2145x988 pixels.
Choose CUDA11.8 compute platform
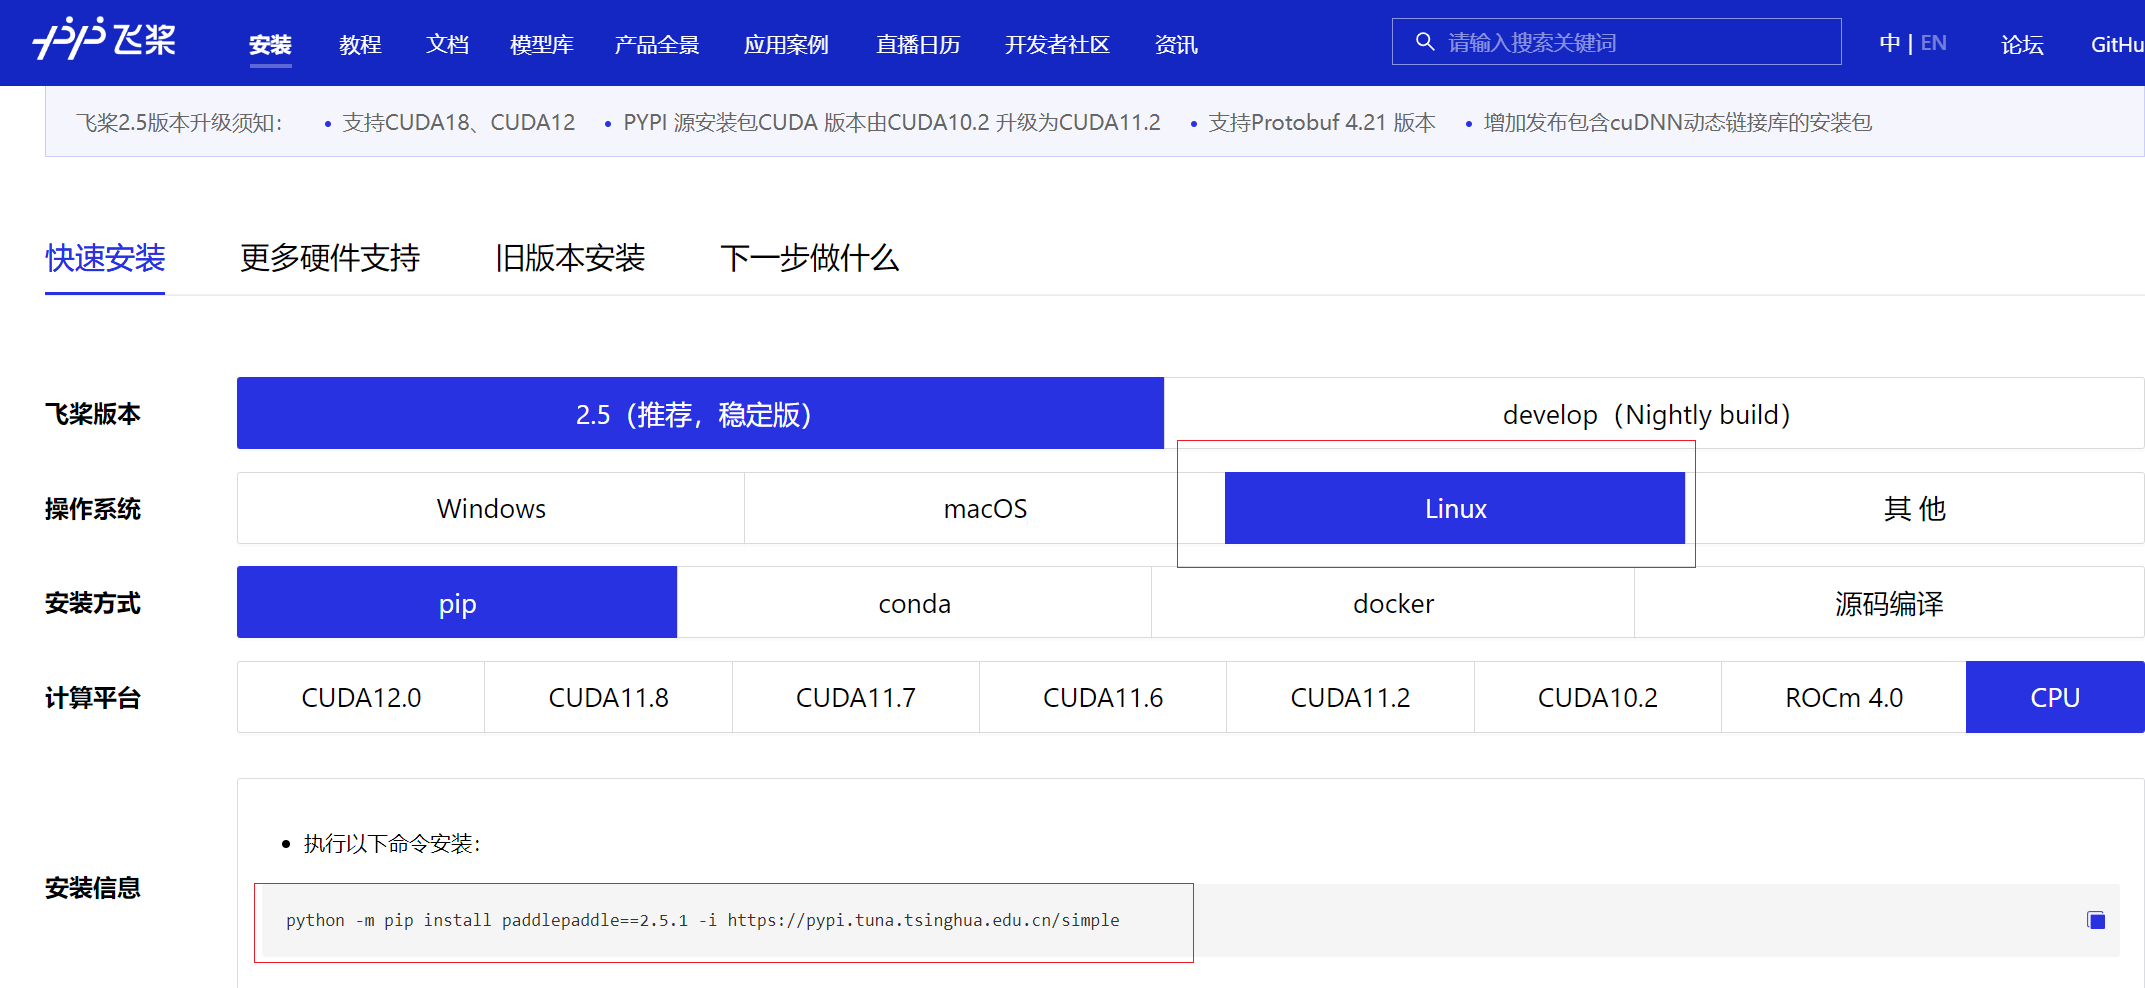pos(608,697)
